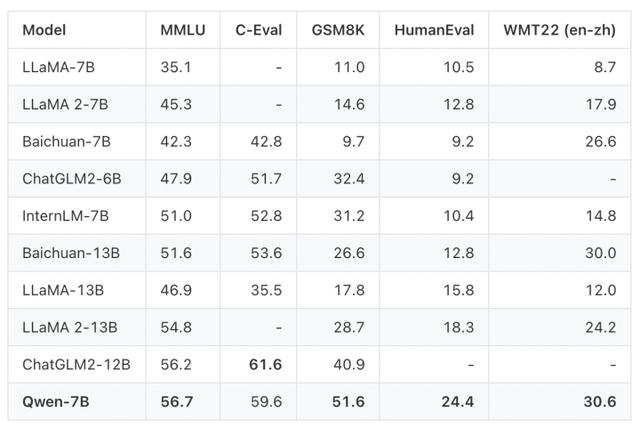
Task: Click the ChatGLM2-6B model name
Action: pos(71,178)
